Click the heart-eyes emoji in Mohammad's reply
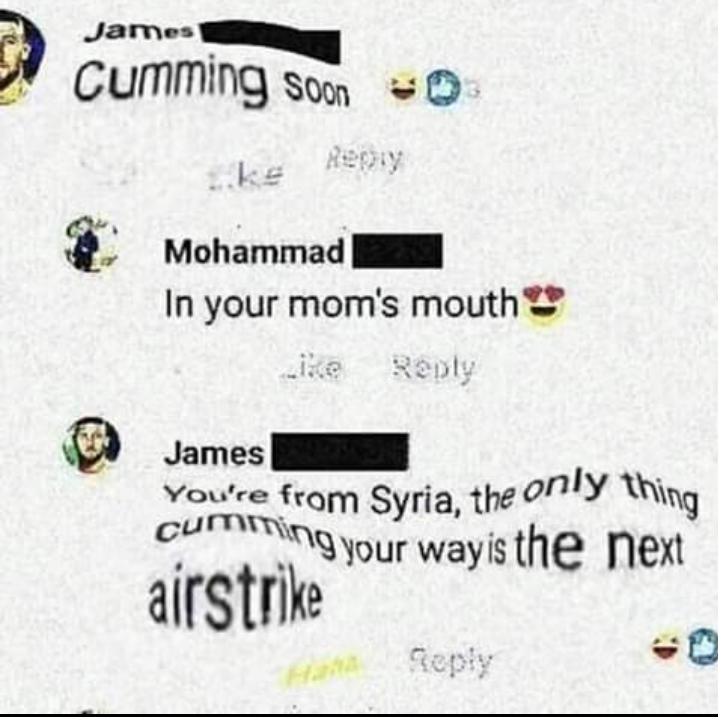Screen dimensions: 718x717 tap(544, 306)
